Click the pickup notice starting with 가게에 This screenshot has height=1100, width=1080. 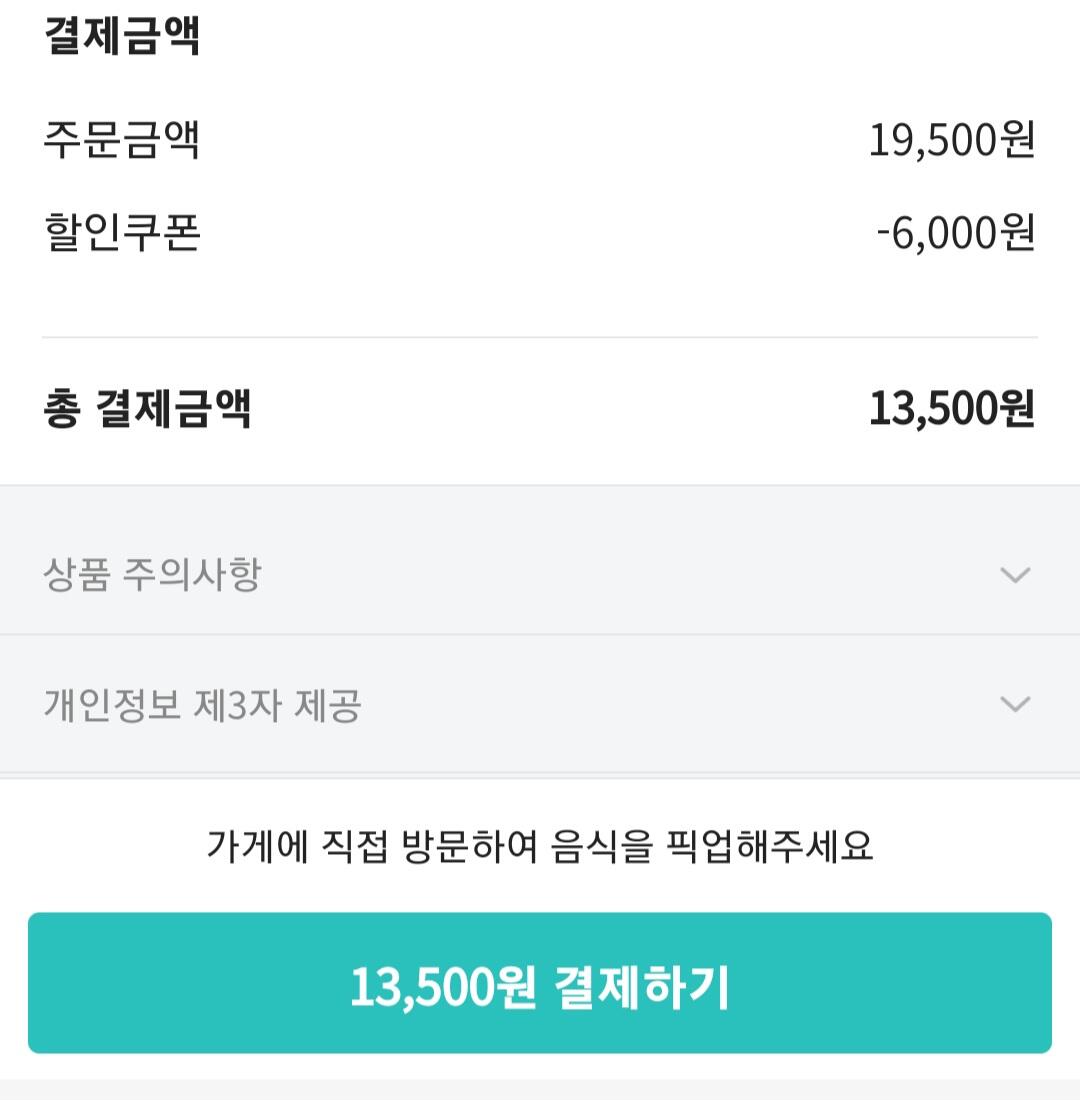pos(540,846)
